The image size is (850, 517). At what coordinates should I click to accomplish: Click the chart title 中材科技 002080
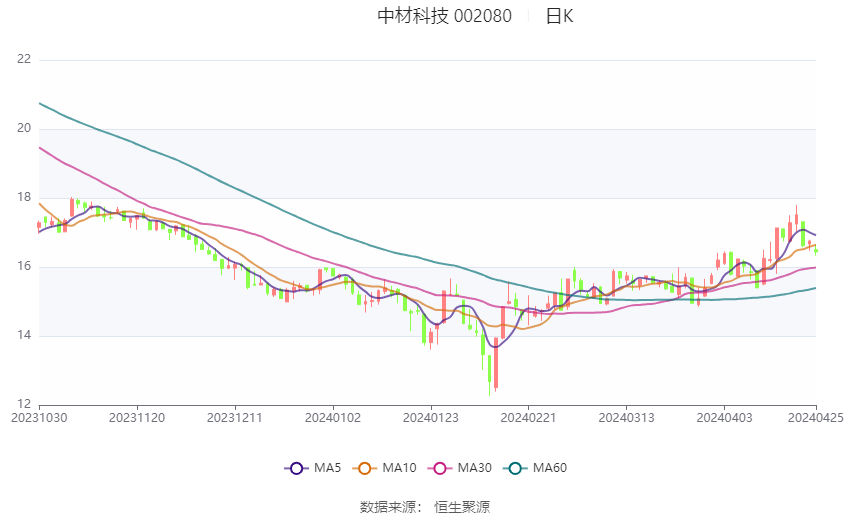[445, 16]
